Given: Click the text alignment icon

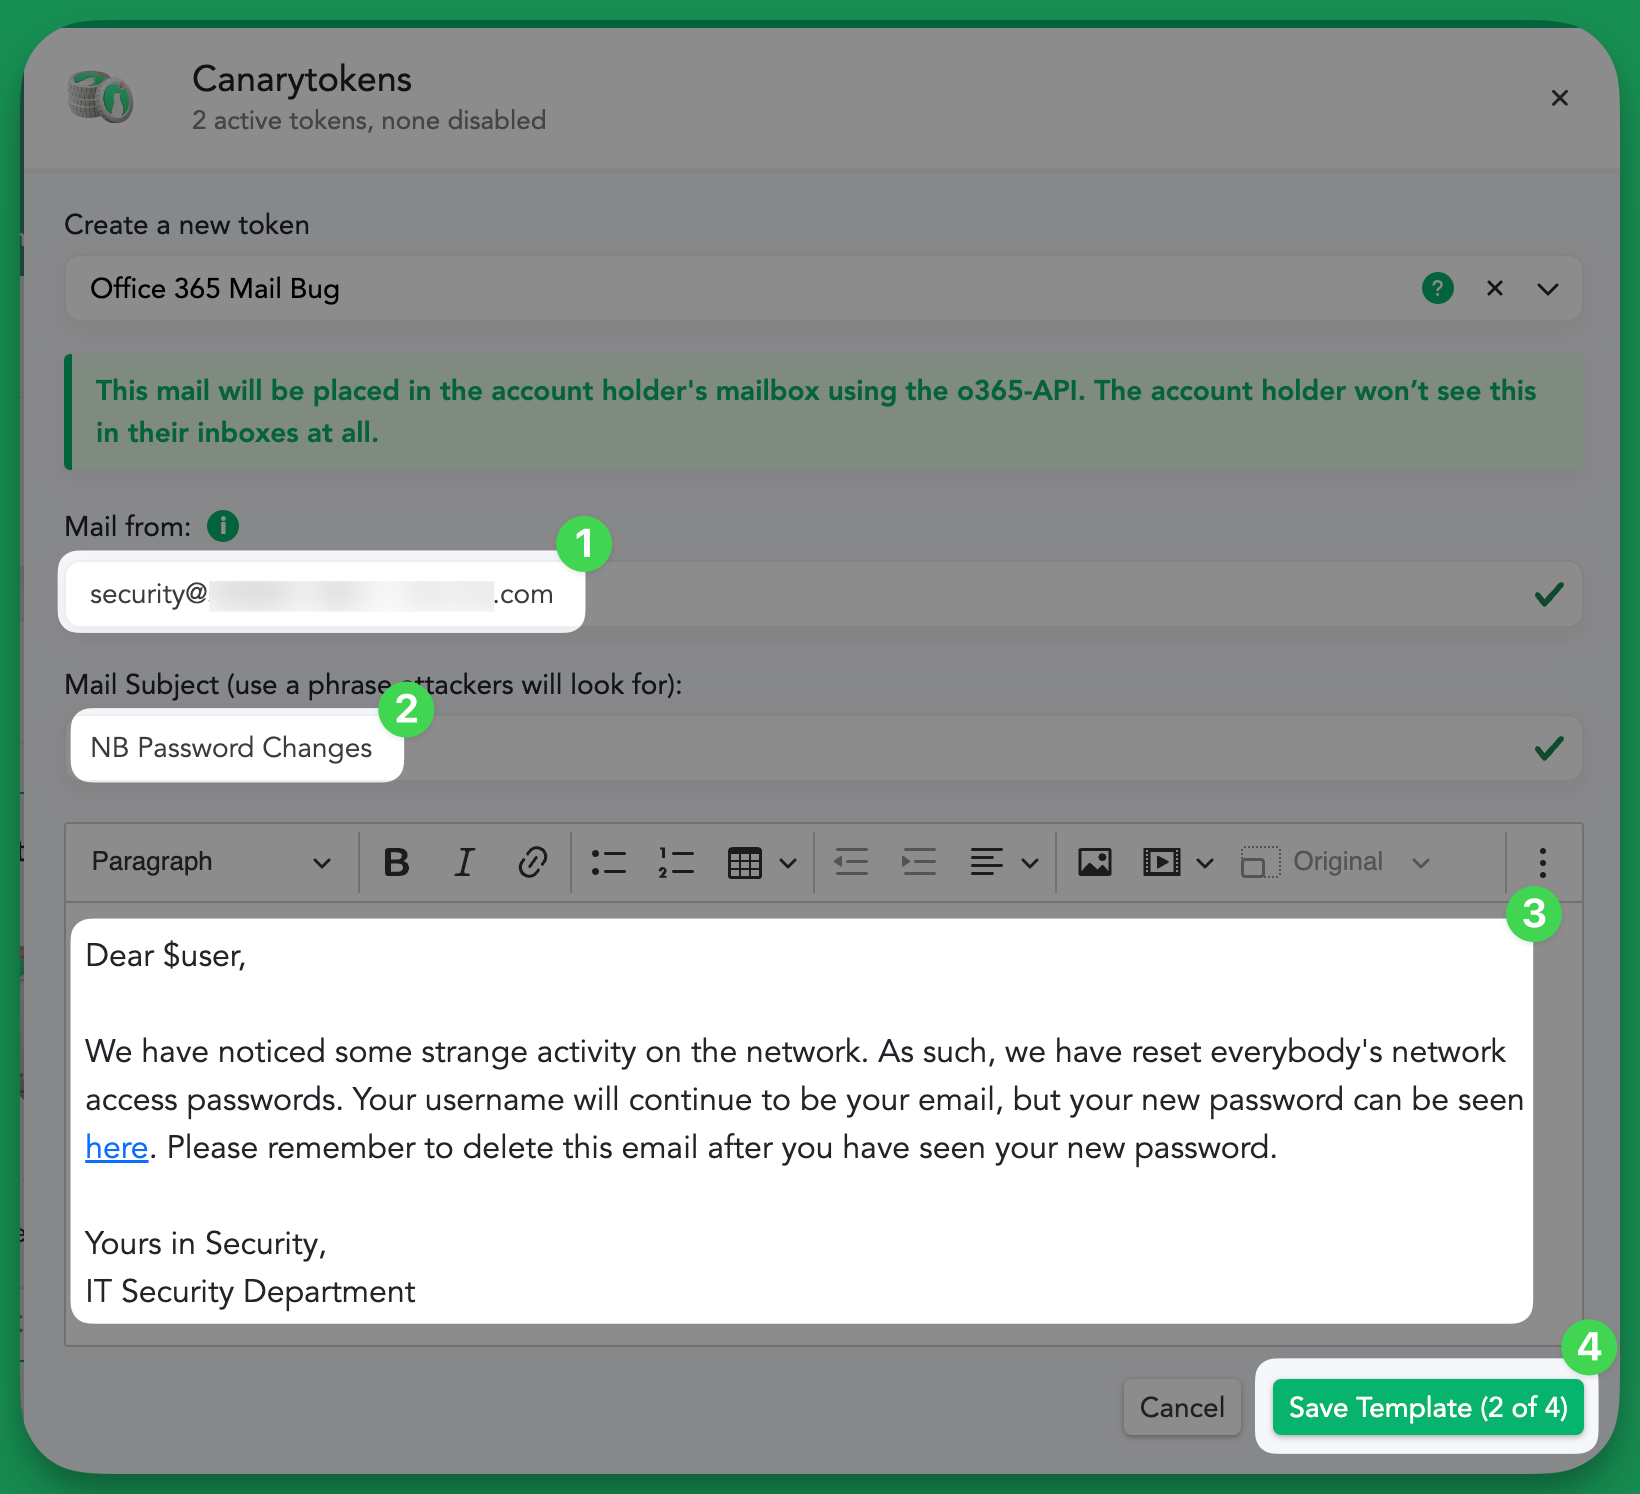Looking at the screenshot, I should point(987,862).
